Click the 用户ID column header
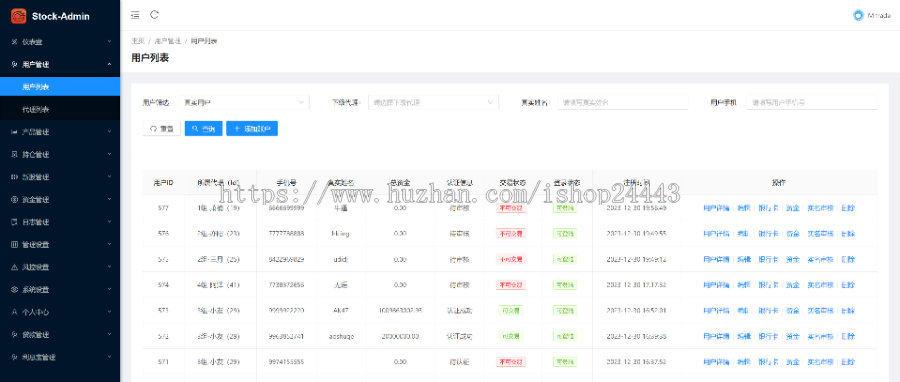The width and height of the screenshot is (900, 382). [164, 182]
